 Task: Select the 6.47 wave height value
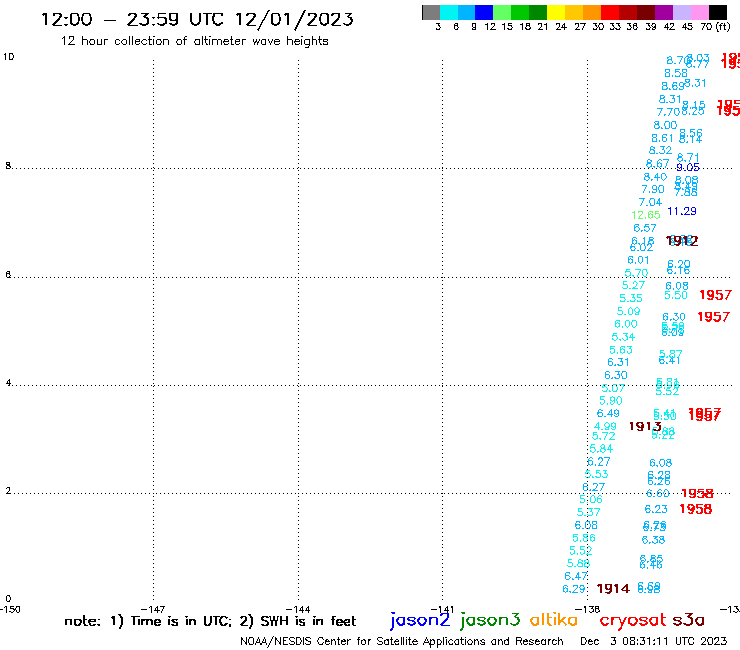pos(576,576)
